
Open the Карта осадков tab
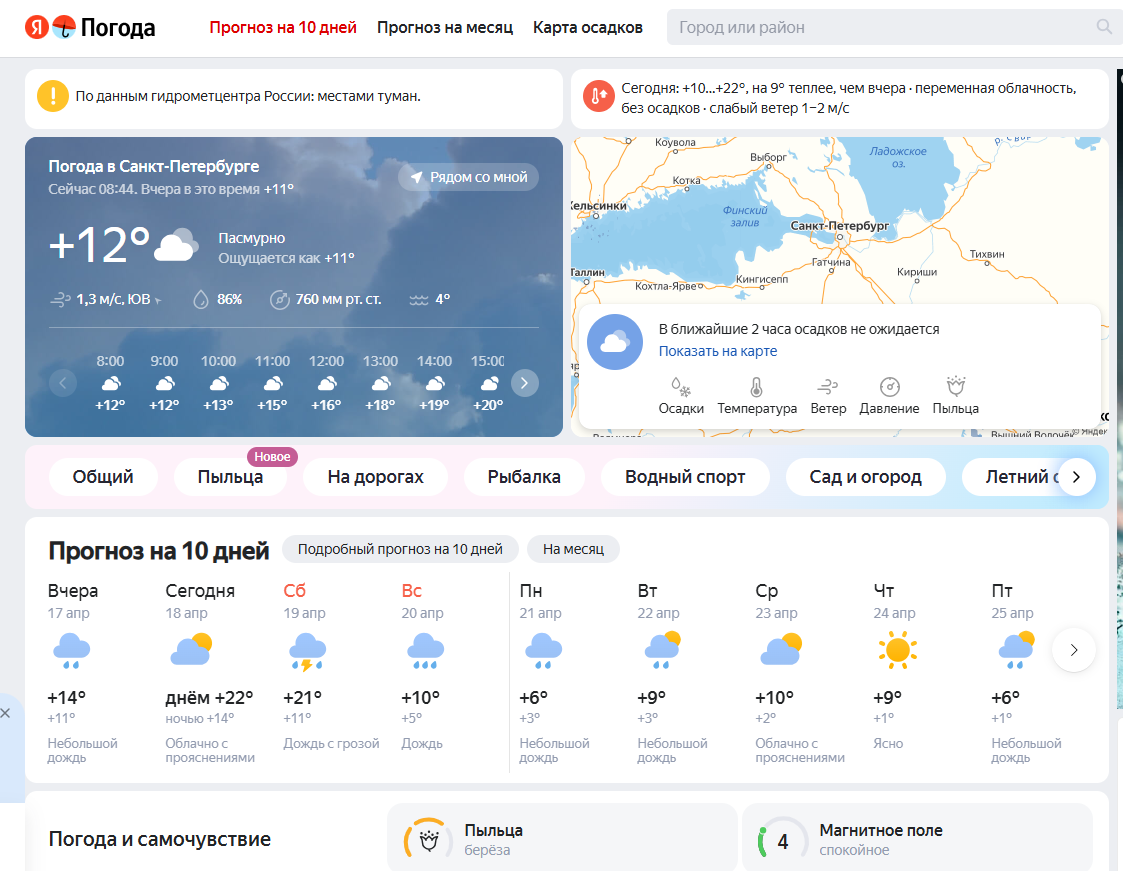[588, 27]
